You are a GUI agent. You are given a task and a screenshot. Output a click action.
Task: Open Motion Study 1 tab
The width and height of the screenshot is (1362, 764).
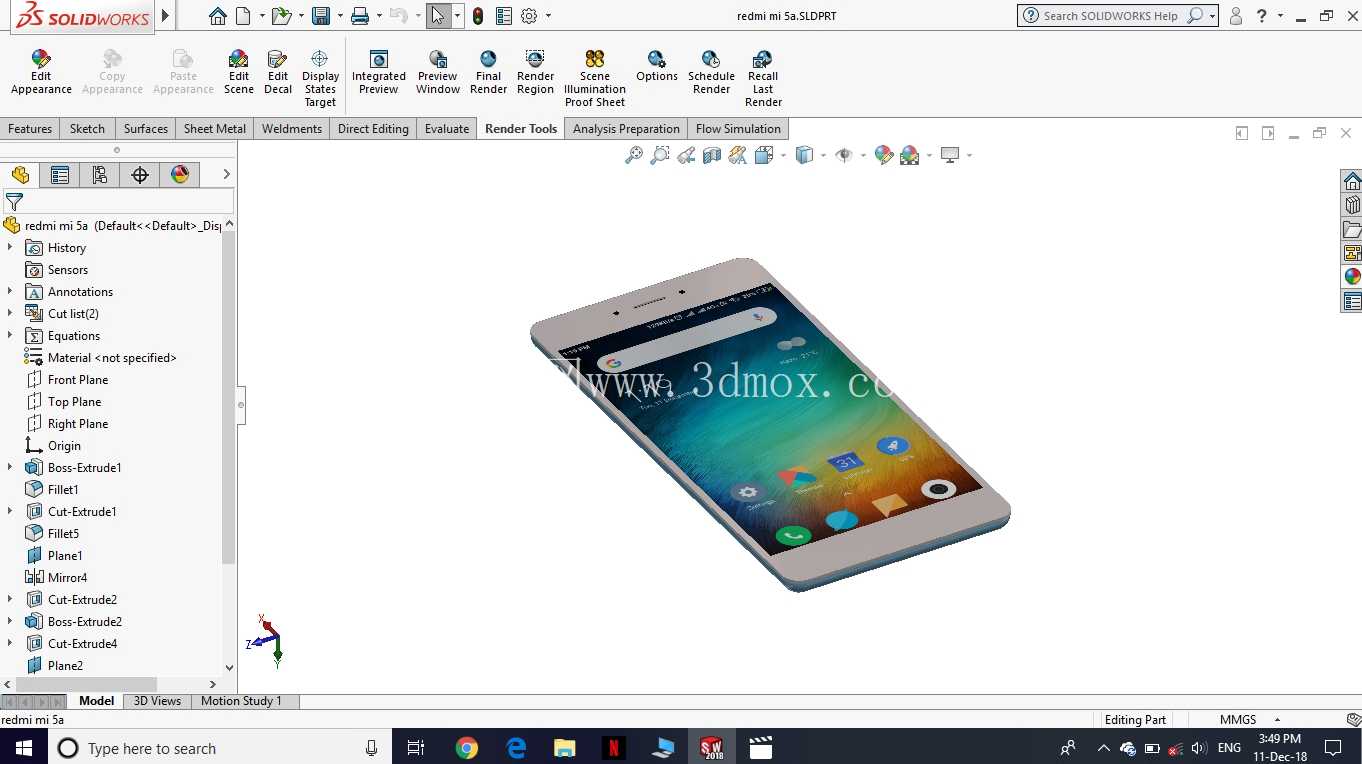click(x=241, y=701)
